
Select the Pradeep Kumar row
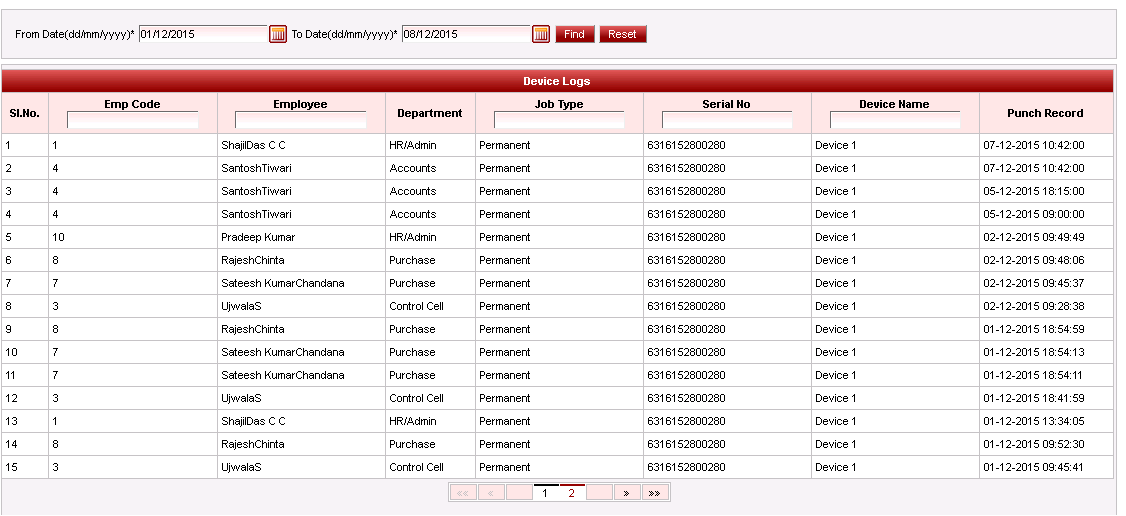click(258, 237)
